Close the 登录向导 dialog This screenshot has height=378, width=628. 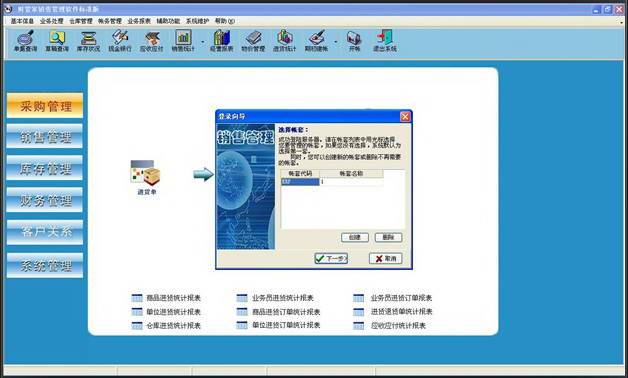405,117
